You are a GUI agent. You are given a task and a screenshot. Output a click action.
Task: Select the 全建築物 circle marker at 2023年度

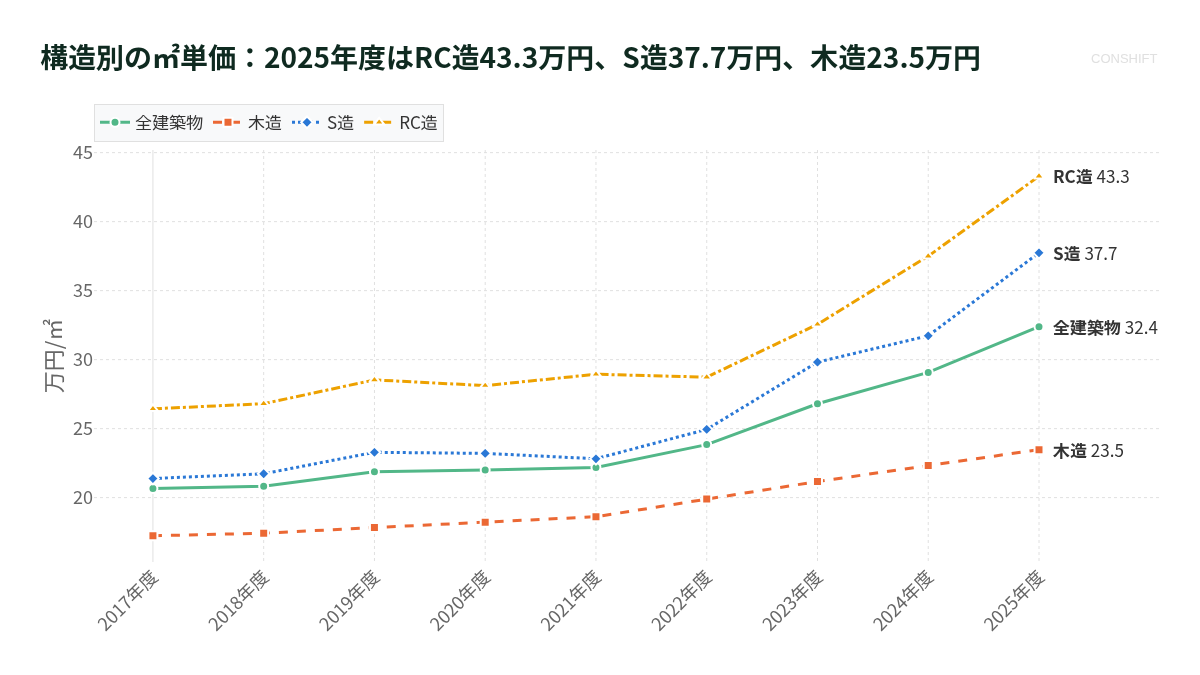[817, 404]
